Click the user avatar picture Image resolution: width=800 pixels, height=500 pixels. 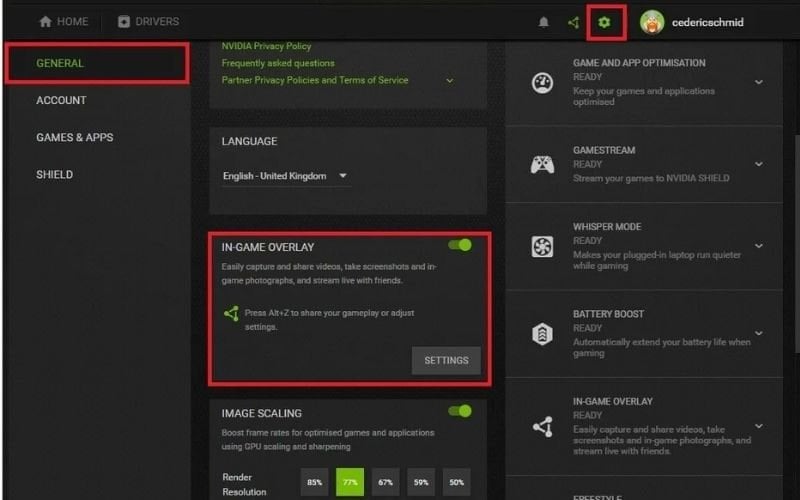tap(652, 22)
